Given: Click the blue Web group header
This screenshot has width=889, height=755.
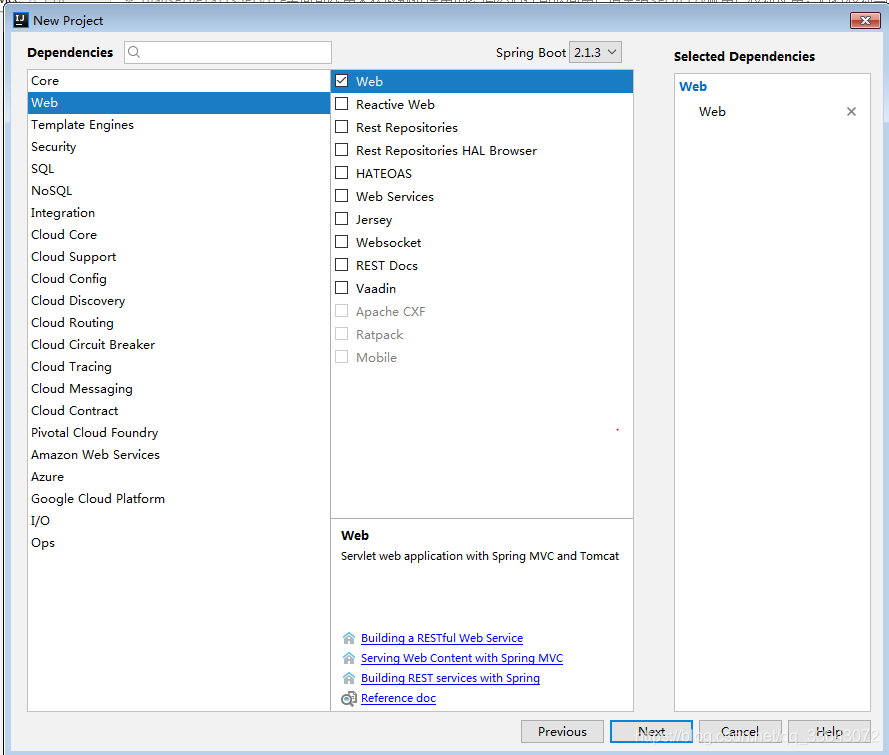Looking at the screenshot, I should [693, 87].
